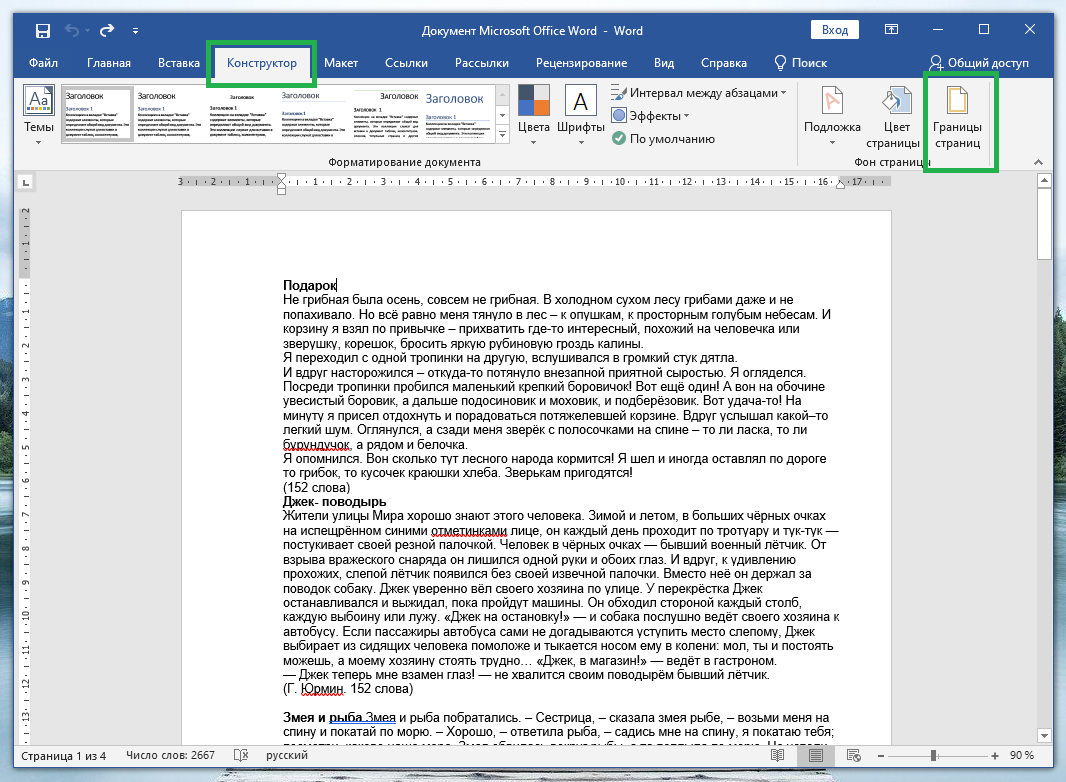Viewport: 1066px width, 782px height.
Task: Click the 90 % zoom level
Action: click(1021, 755)
